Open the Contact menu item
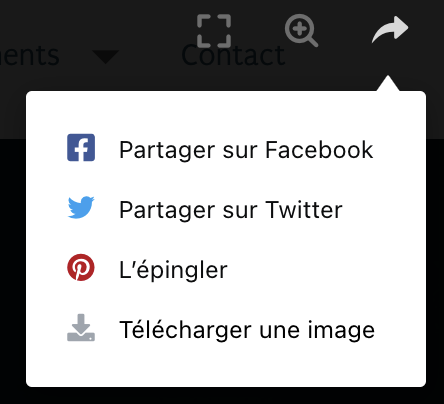 point(233,55)
